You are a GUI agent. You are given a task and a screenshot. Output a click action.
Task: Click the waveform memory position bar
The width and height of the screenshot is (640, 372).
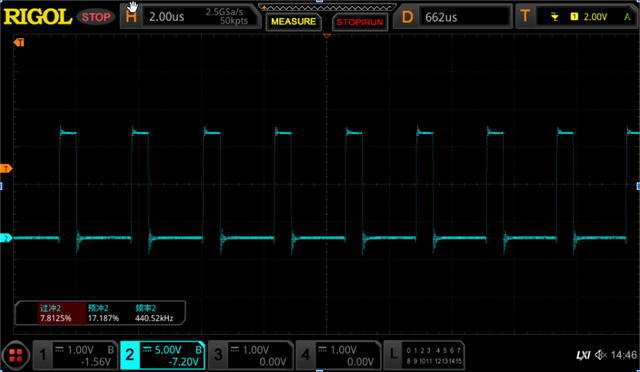tap(327, 7)
